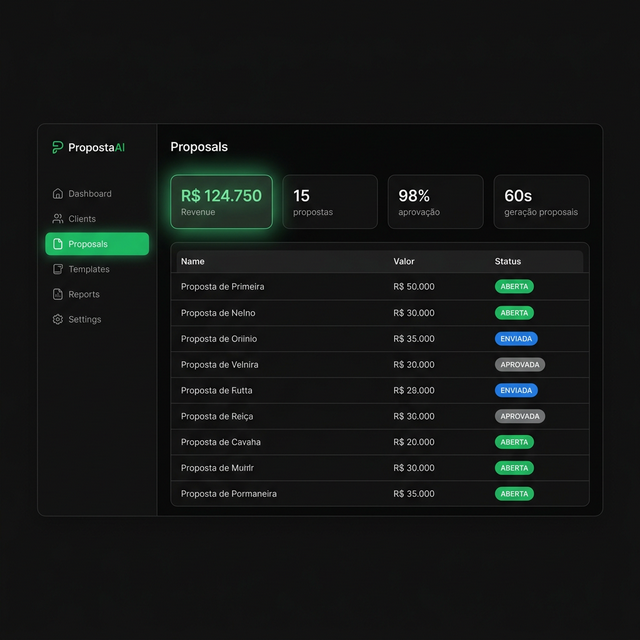Image resolution: width=640 pixels, height=640 pixels.
Task: Click ABERTA badge on Proposta de Pormaneira
Action: [514, 494]
